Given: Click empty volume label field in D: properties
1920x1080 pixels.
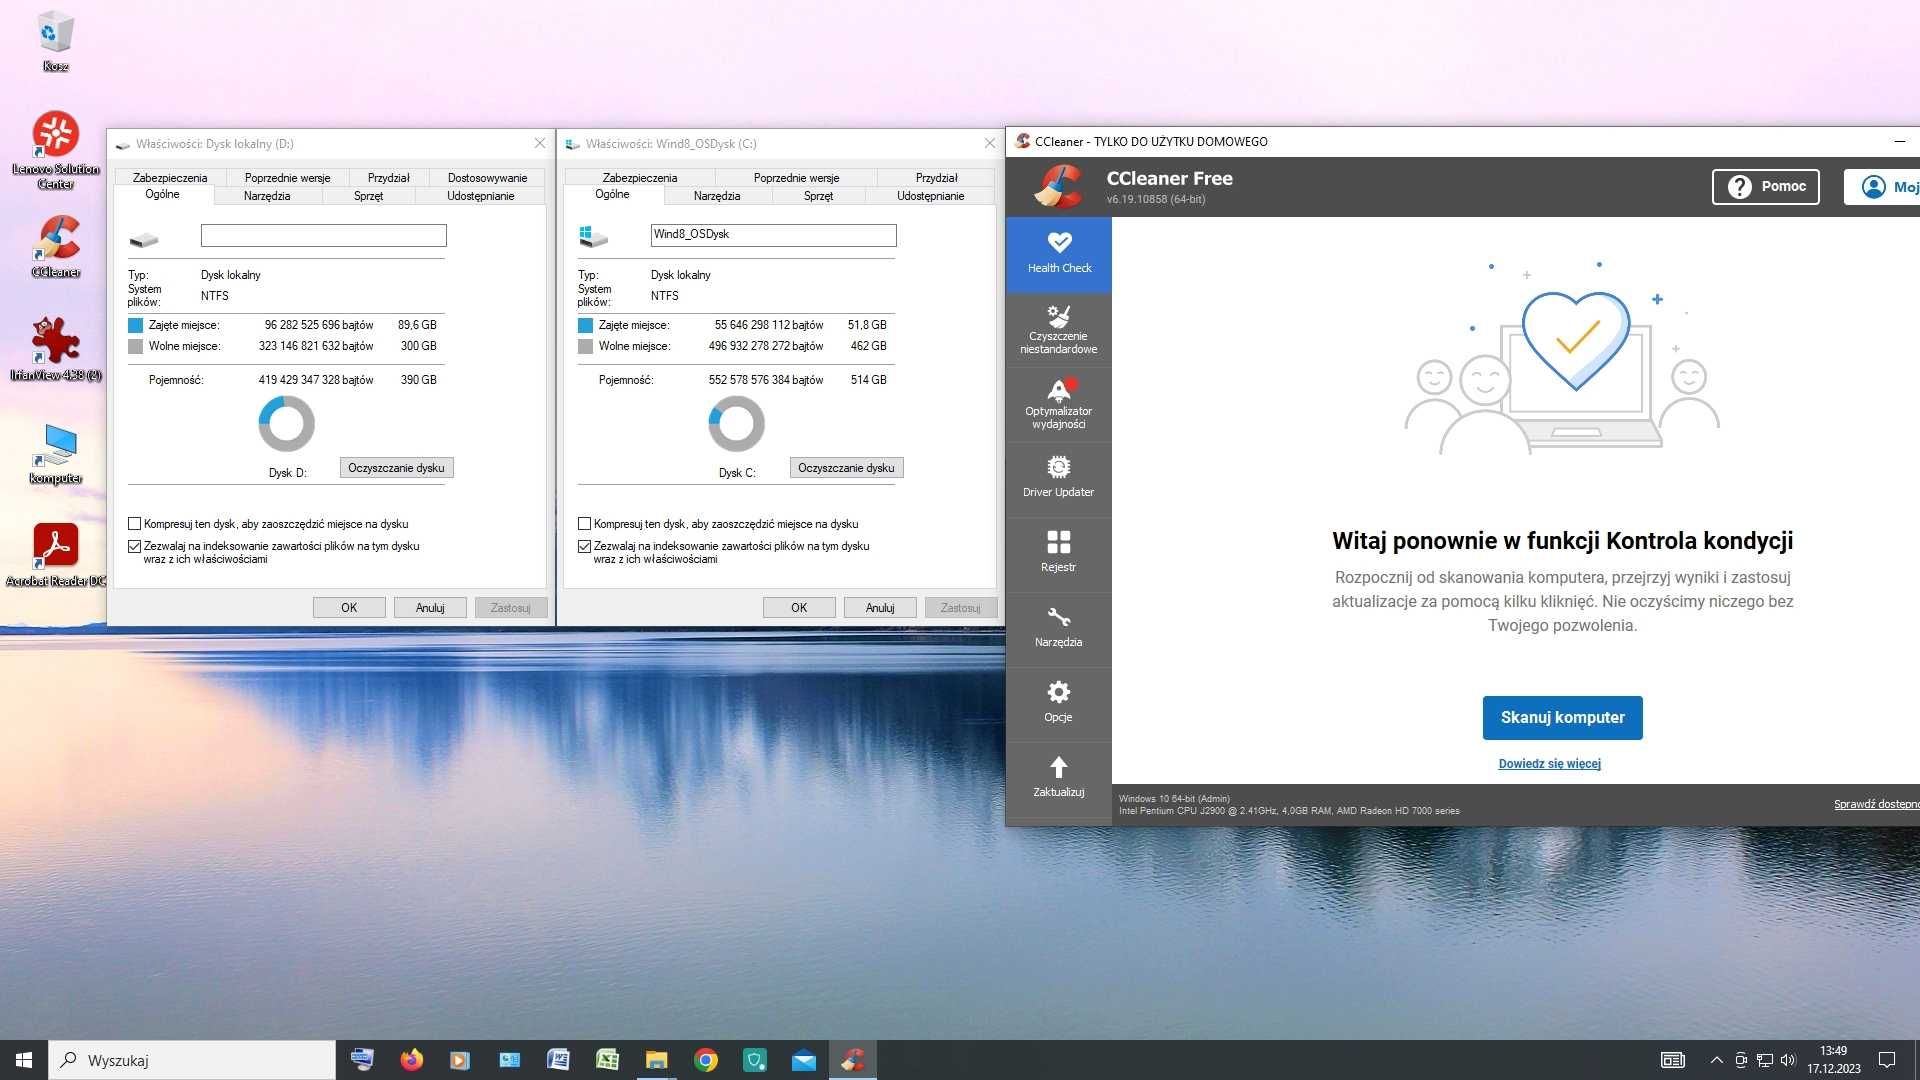Looking at the screenshot, I should pyautogui.click(x=323, y=236).
